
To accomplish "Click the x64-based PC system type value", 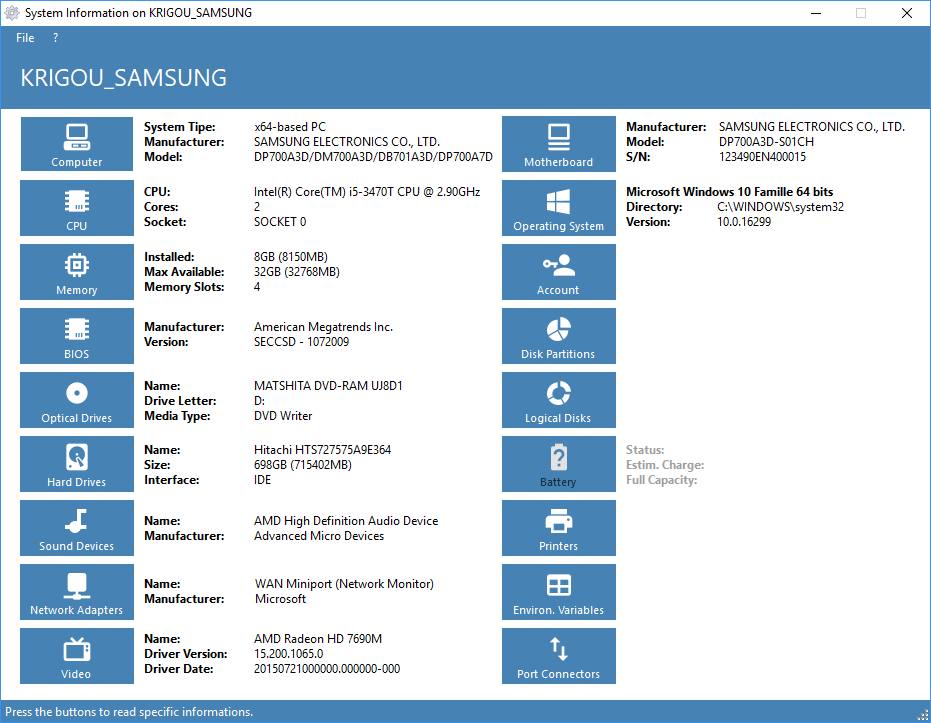I will pos(290,127).
